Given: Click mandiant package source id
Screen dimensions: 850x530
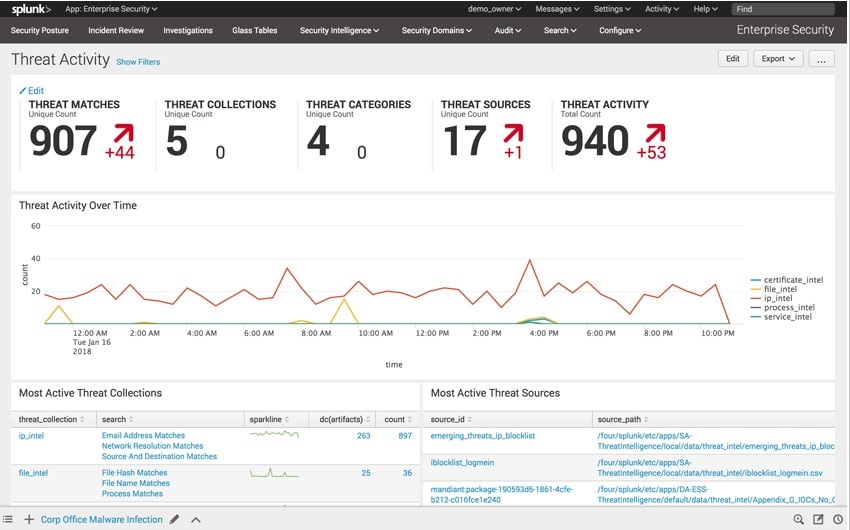Looking at the screenshot, I should 501,494.
